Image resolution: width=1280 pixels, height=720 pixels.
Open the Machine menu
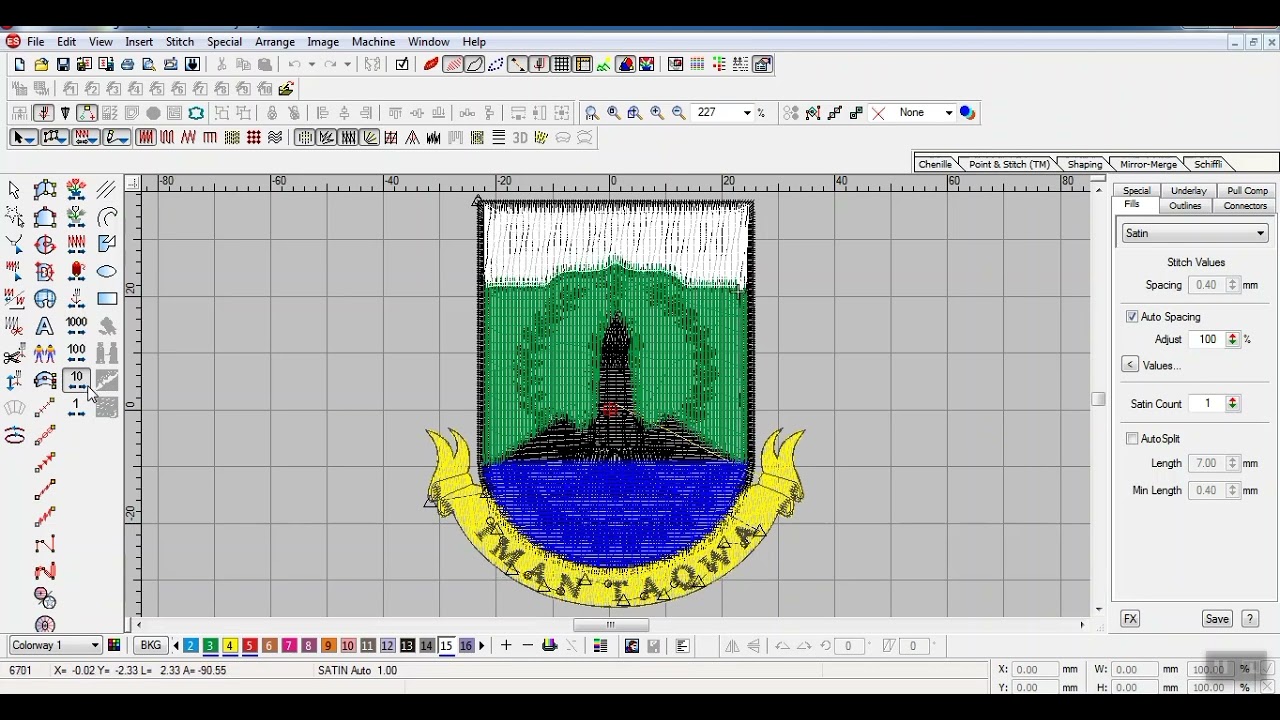tap(373, 42)
